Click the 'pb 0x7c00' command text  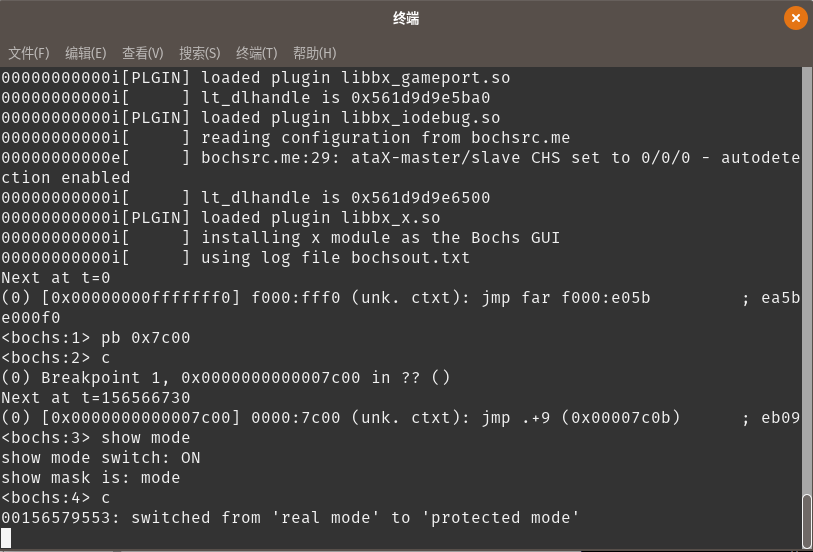pyautogui.click(x=146, y=338)
